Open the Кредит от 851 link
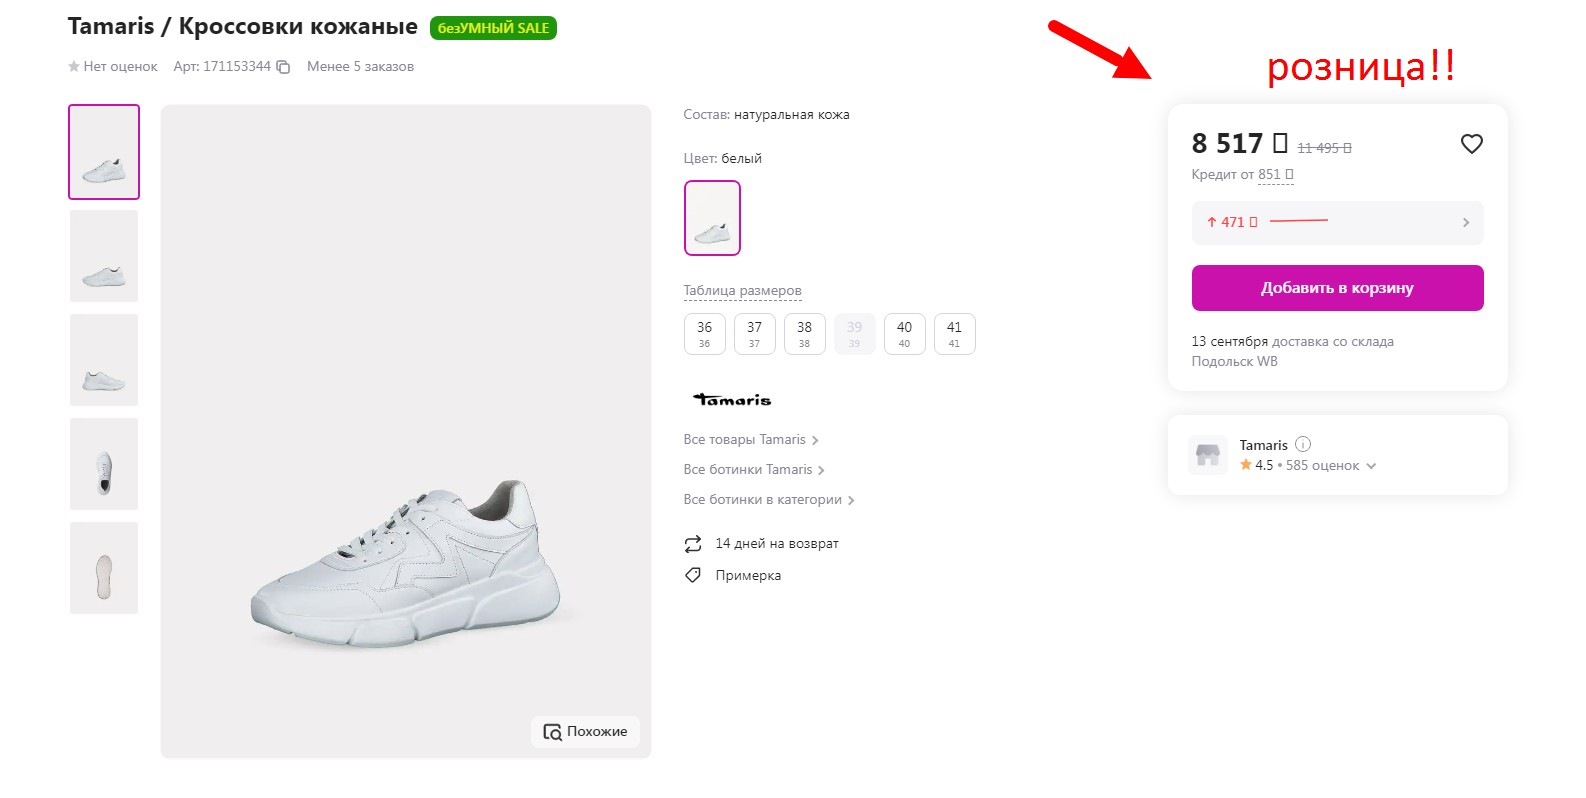This screenshot has height=798, width=1586. pyautogui.click(x=1243, y=175)
